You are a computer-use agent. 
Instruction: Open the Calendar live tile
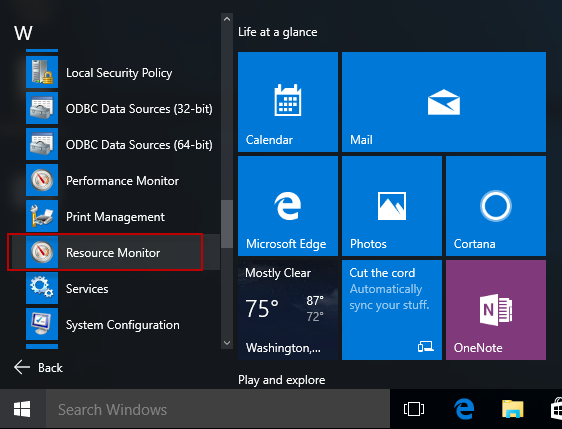click(288, 102)
